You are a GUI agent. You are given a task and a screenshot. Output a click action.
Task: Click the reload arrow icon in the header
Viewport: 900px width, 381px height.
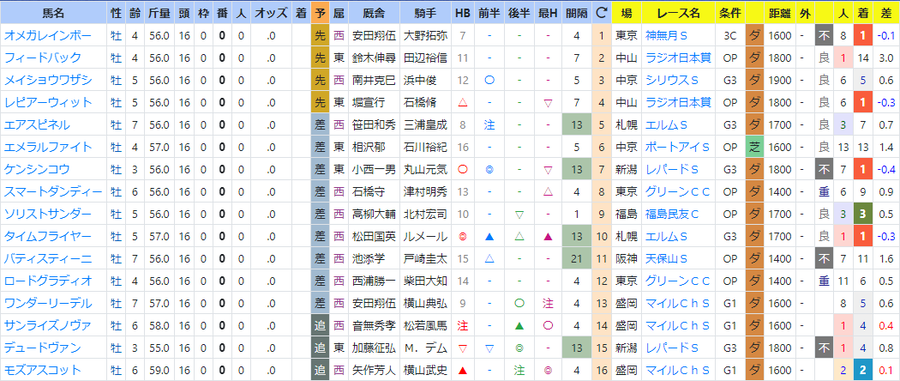point(601,12)
